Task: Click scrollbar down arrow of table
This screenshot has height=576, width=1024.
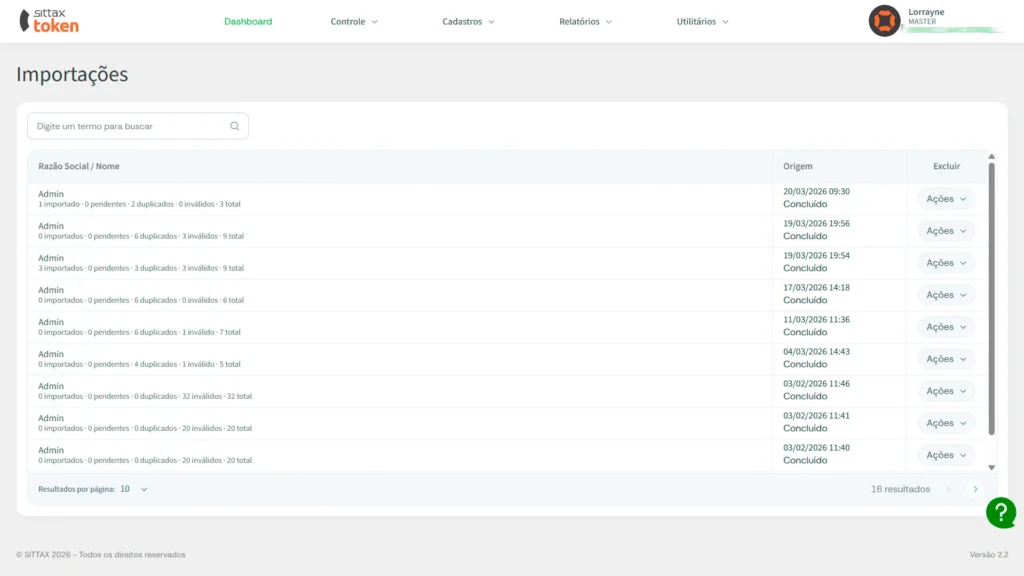Action: 991,468
